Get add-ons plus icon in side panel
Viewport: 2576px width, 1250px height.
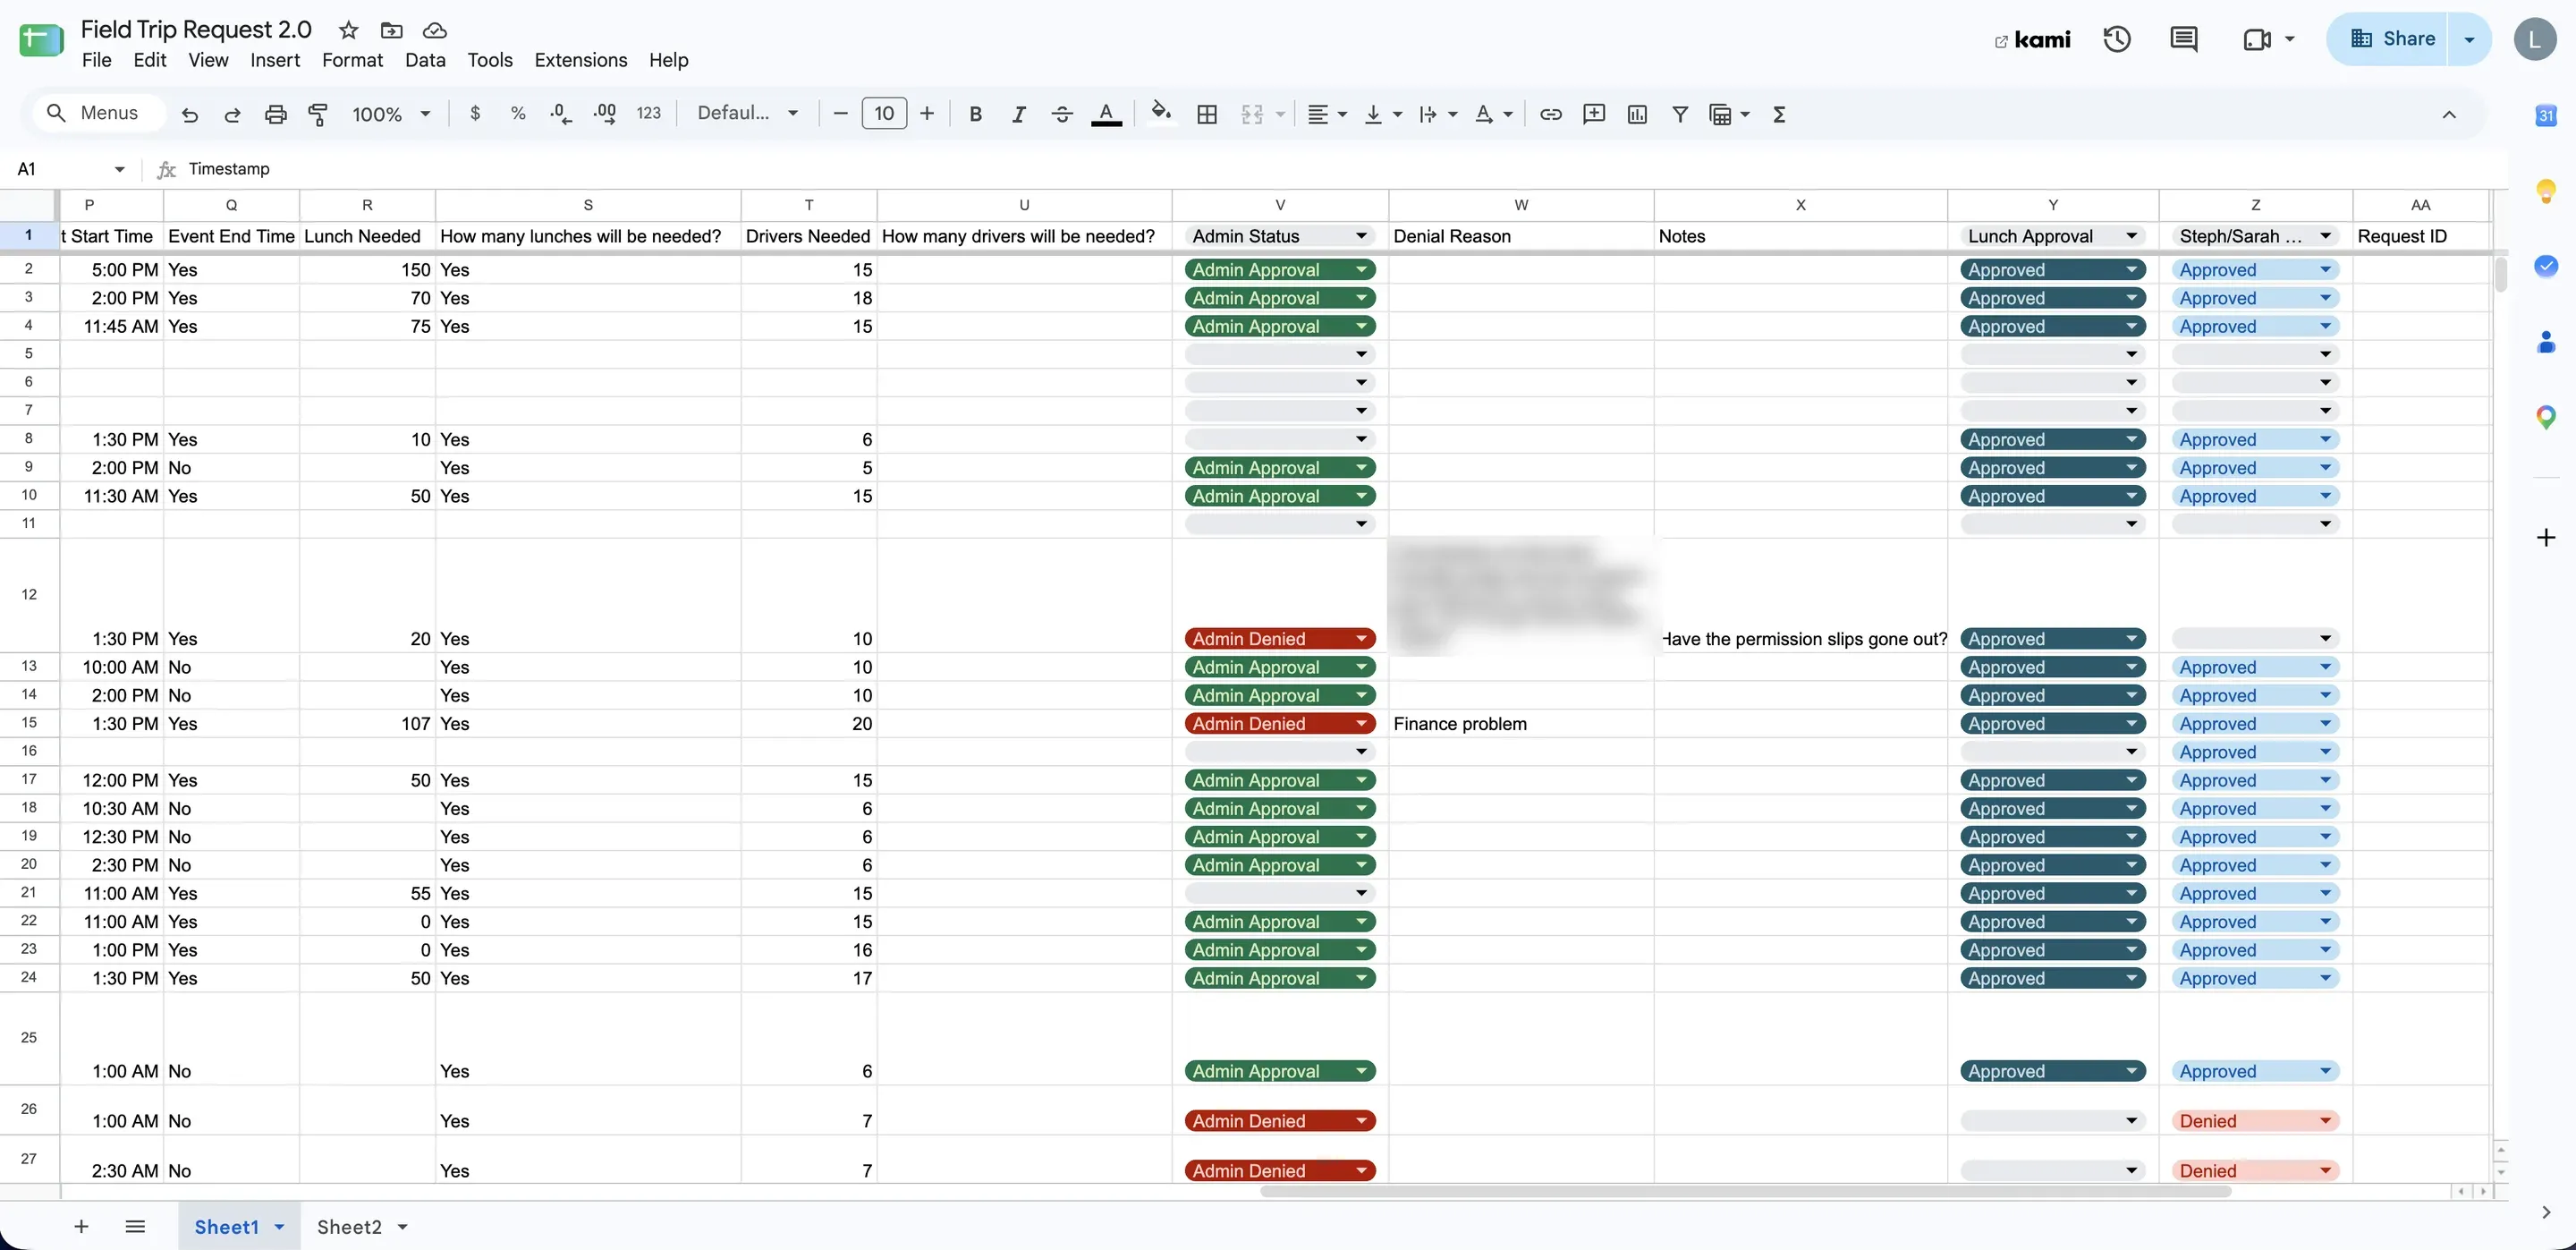(x=2546, y=538)
